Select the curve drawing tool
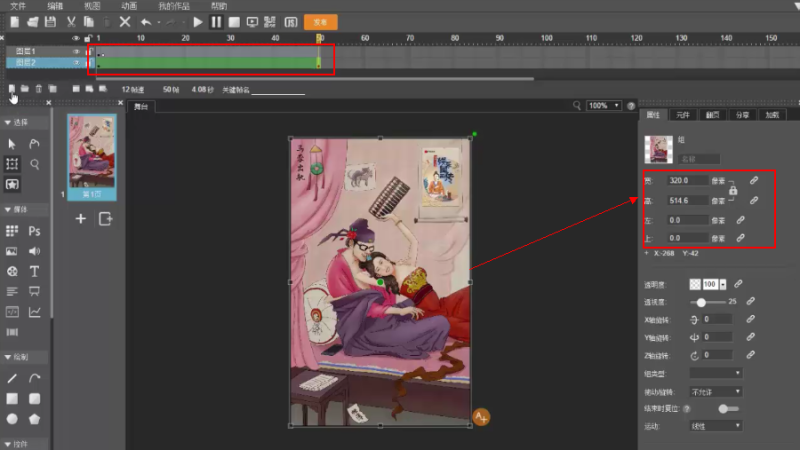 (34, 378)
